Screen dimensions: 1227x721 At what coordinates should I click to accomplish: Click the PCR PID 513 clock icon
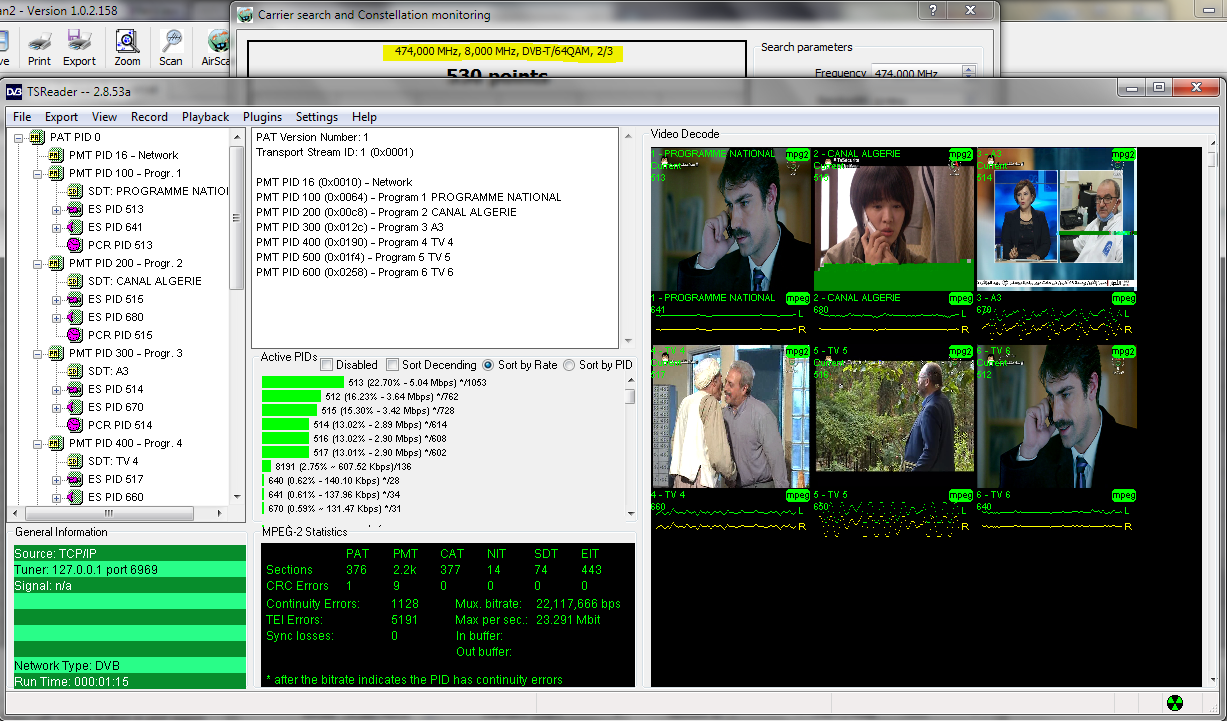pos(74,245)
